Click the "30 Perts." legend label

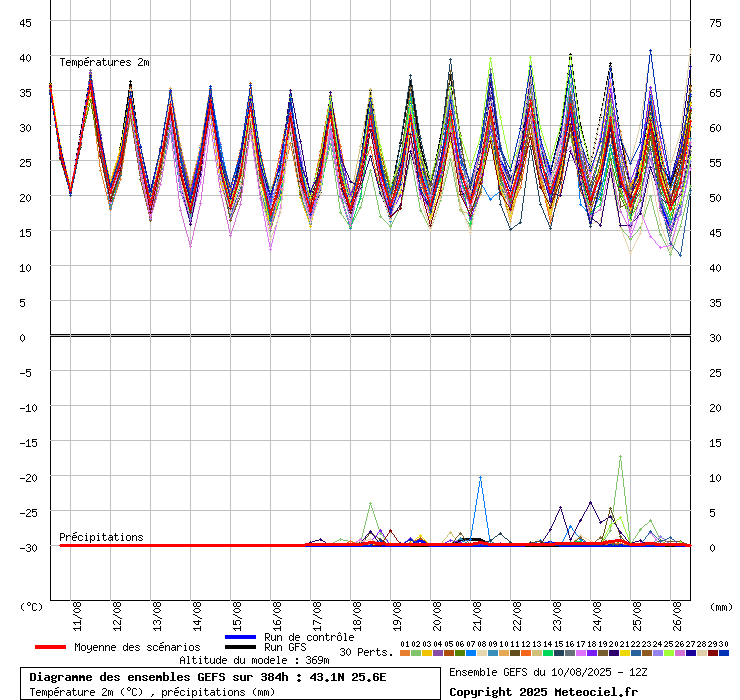[x=366, y=652]
